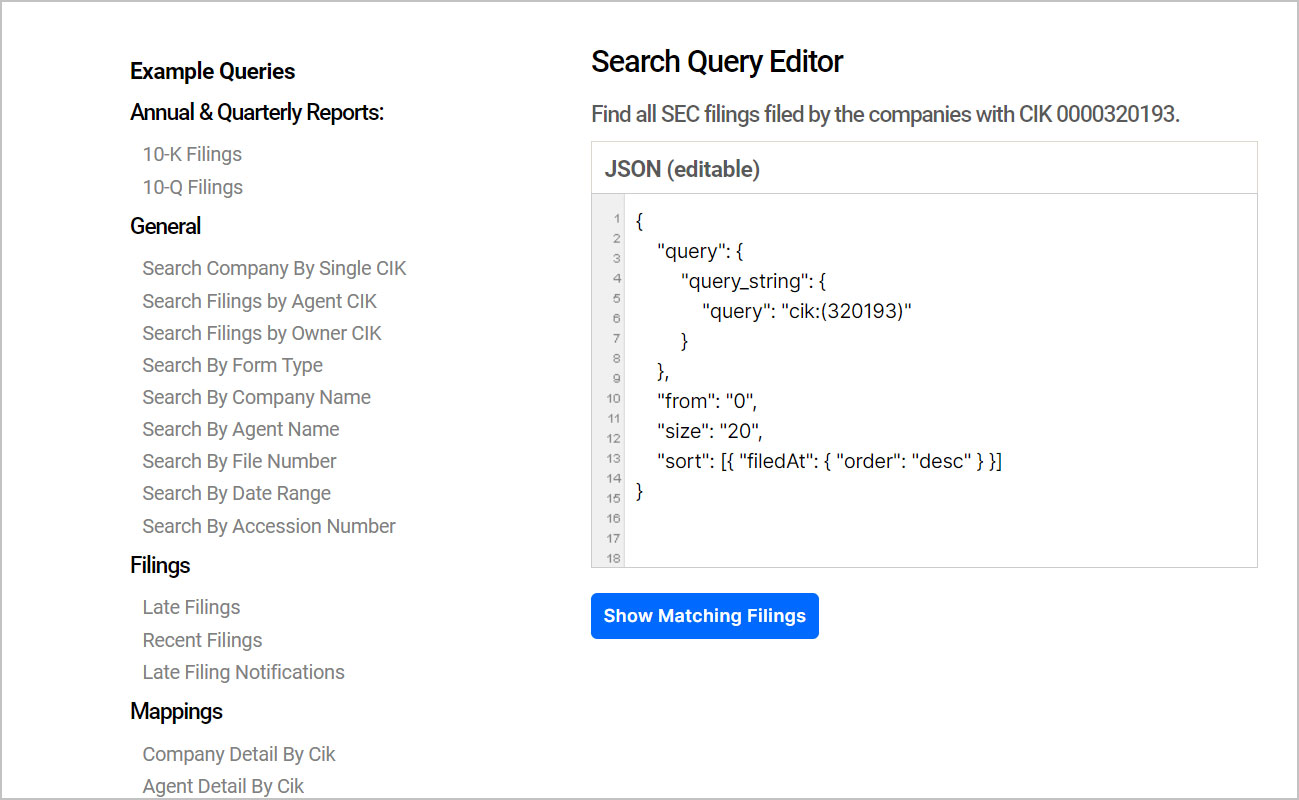Open the Search By Form Type query
1299x800 pixels.
tap(232, 365)
